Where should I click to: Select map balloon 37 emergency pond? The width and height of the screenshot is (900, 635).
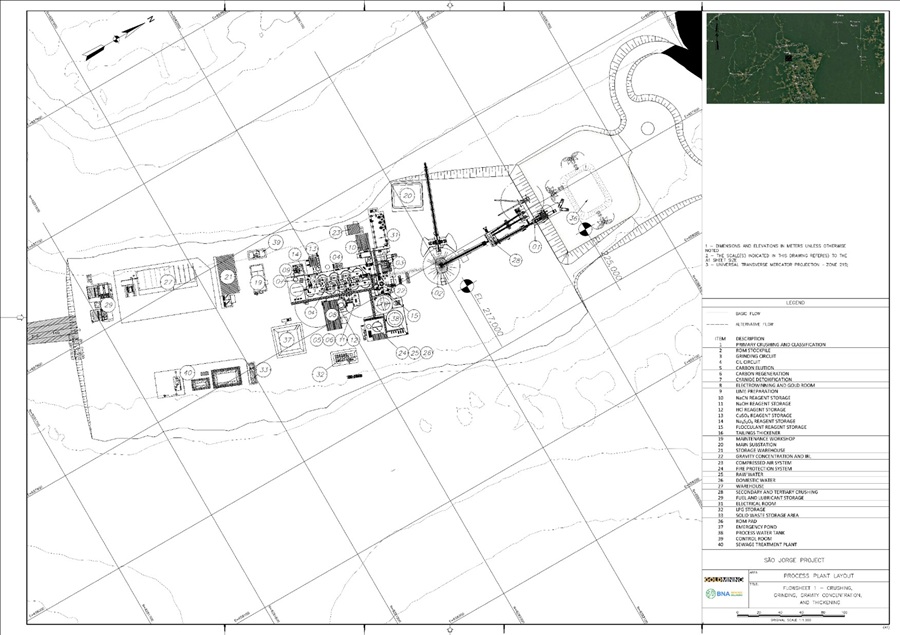[288, 340]
